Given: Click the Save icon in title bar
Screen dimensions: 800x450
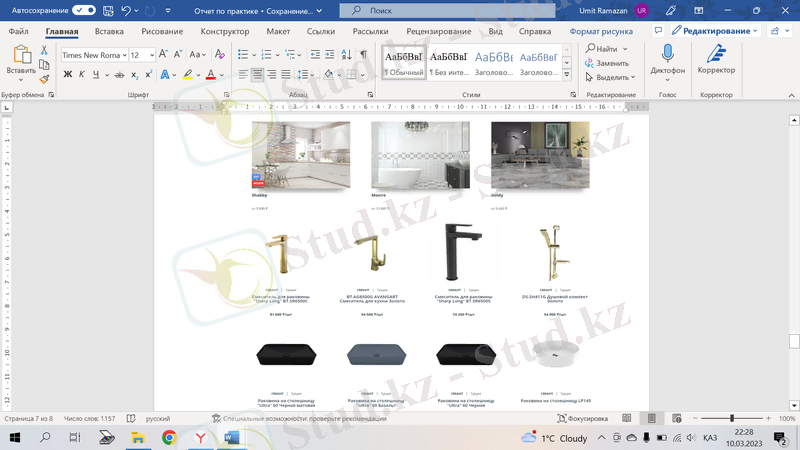Looking at the screenshot, I should coord(108,10).
